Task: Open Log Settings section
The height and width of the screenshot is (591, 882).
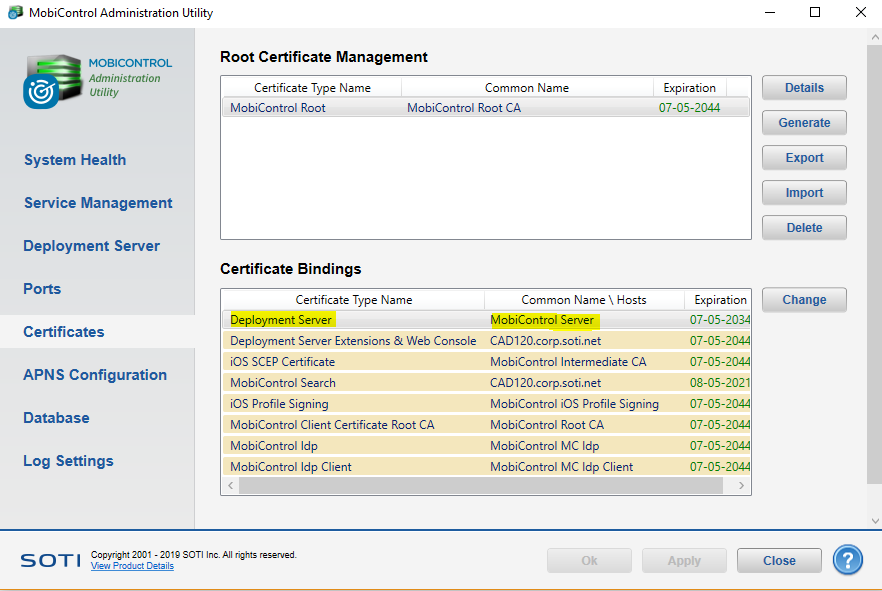Action: (68, 461)
